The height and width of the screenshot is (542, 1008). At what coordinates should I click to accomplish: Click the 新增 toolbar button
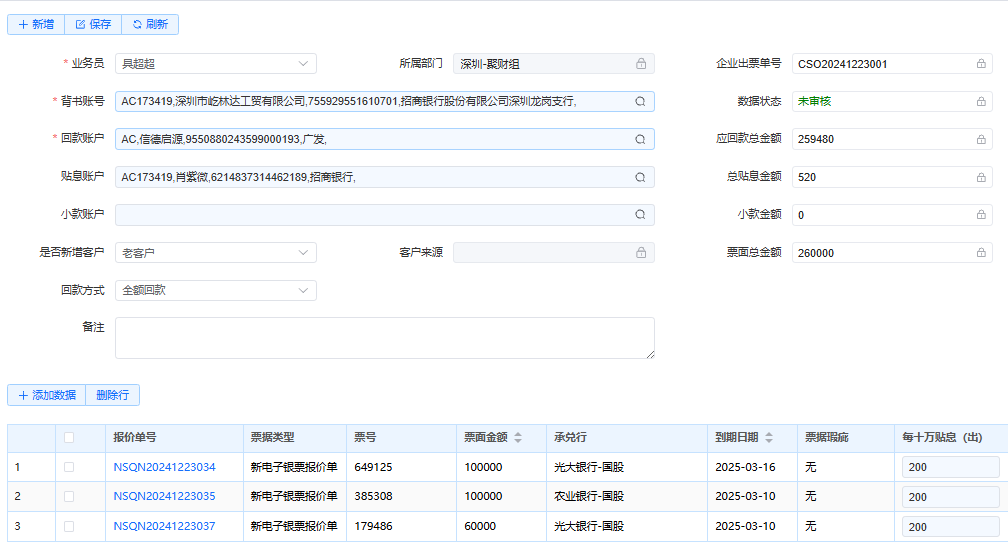click(36, 24)
